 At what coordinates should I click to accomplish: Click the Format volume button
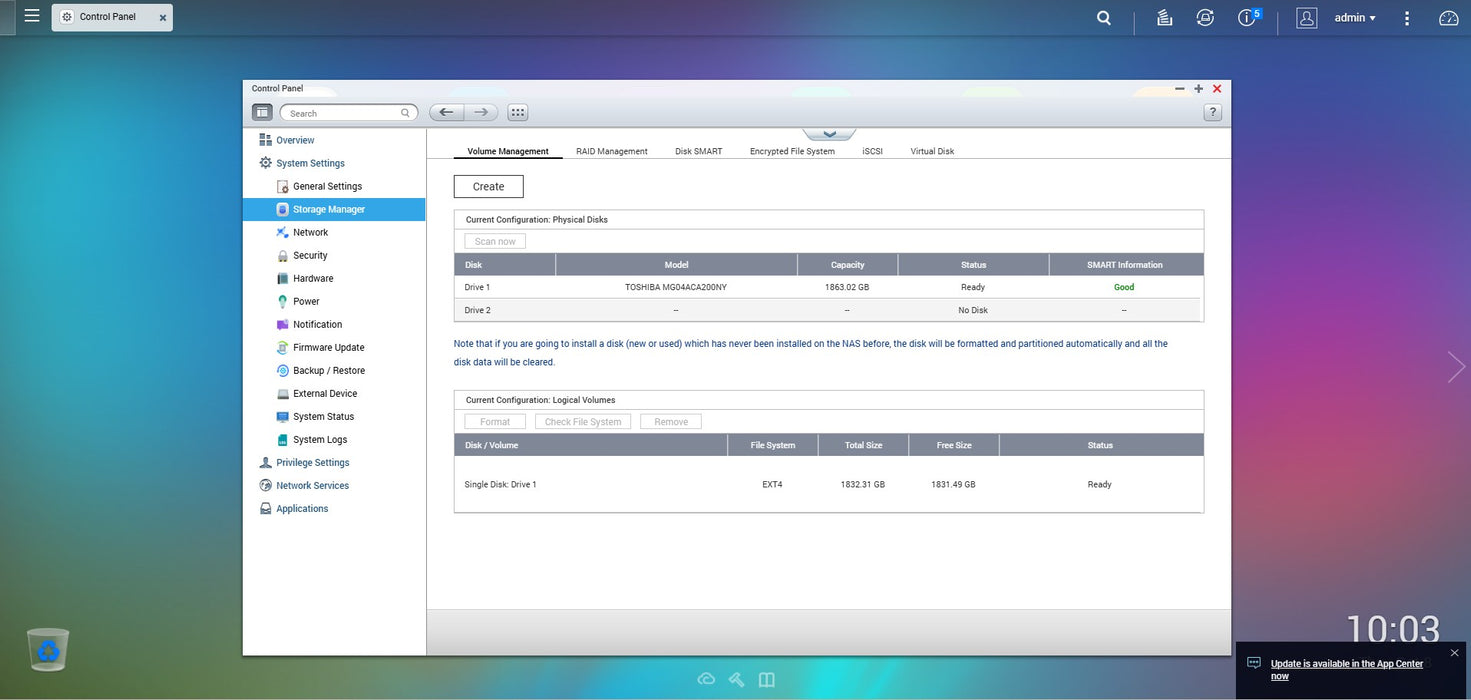pyautogui.click(x=495, y=422)
